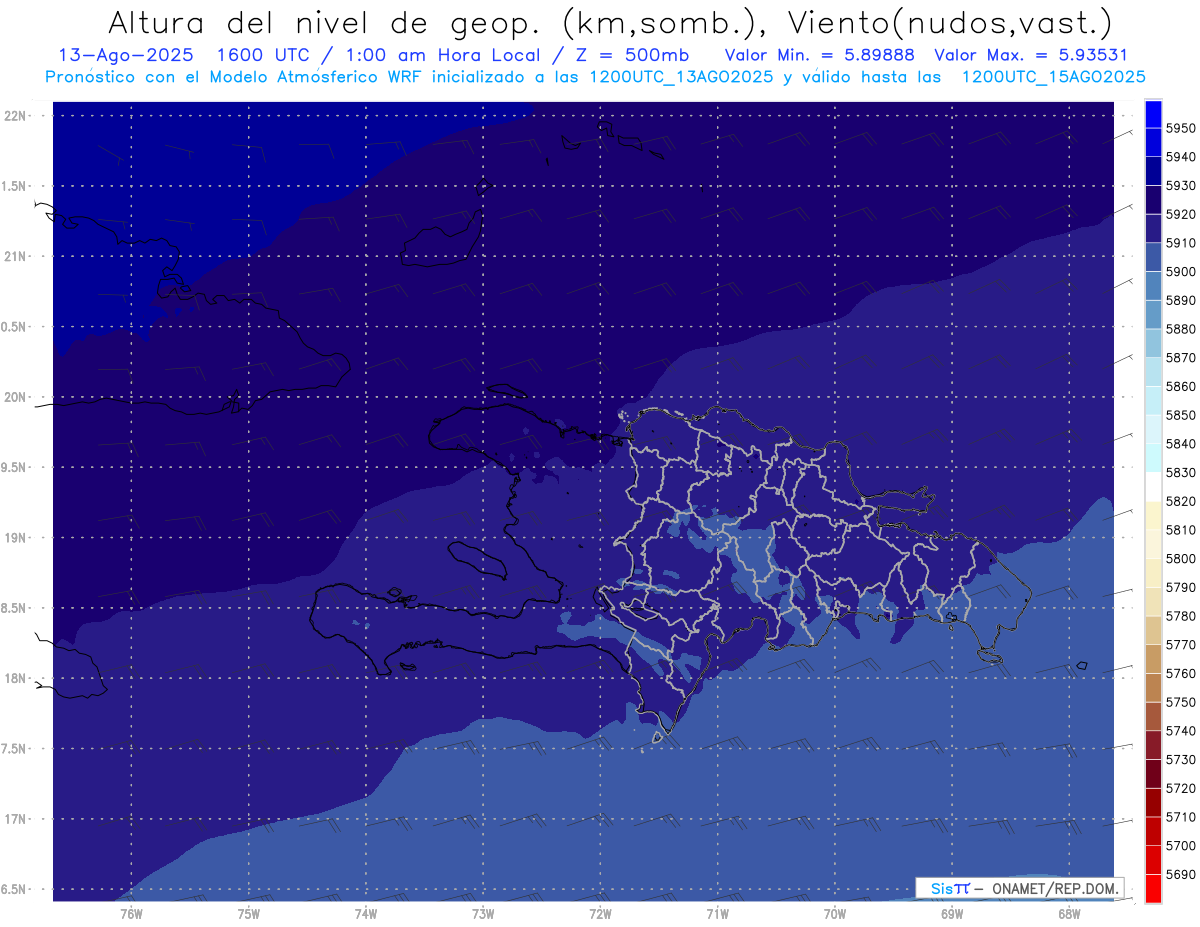Click the colorbar label '5760'
The height and width of the screenshot is (927, 1200).
pyautogui.click(x=1181, y=673)
